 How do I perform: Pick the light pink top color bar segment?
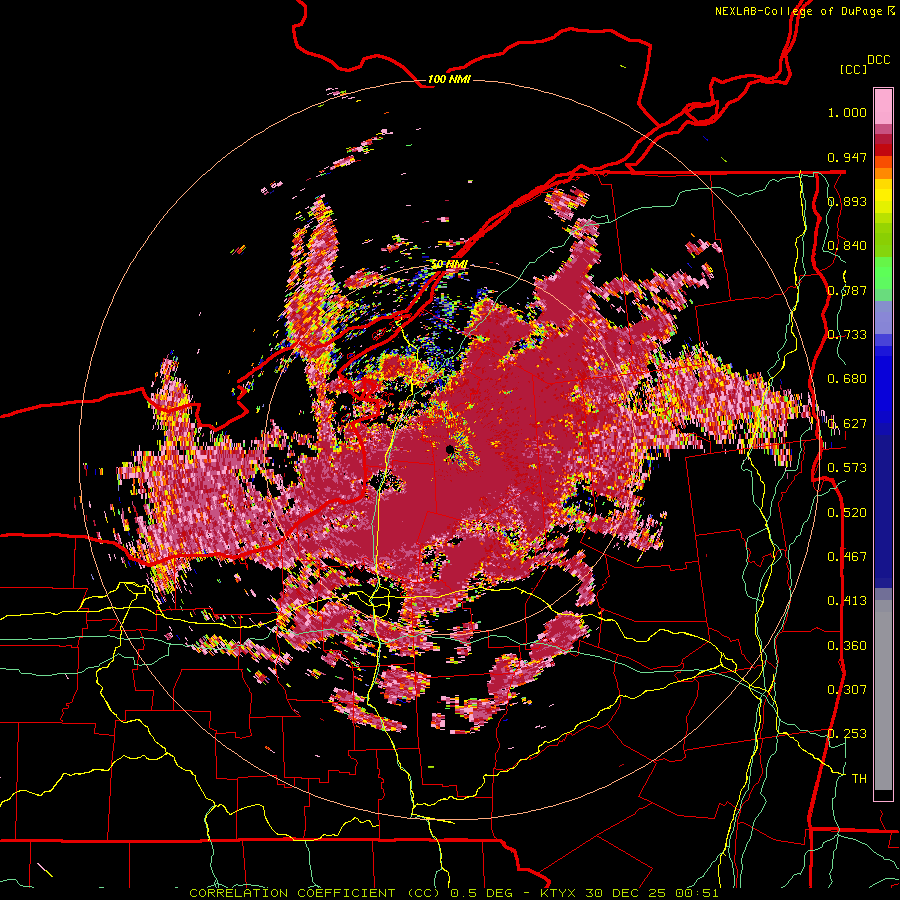(883, 106)
